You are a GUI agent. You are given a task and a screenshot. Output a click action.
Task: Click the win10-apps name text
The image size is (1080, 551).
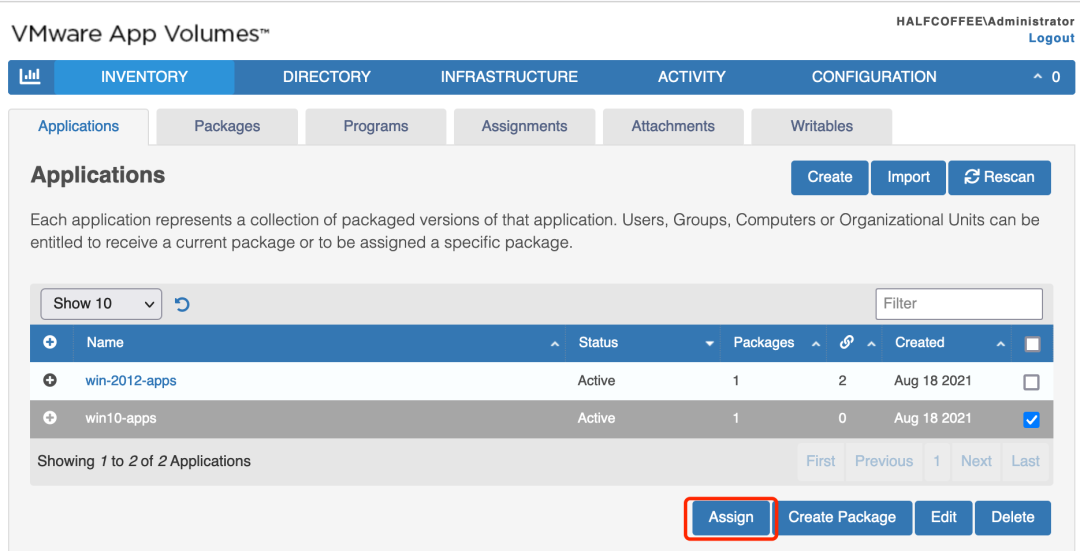[121, 419]
